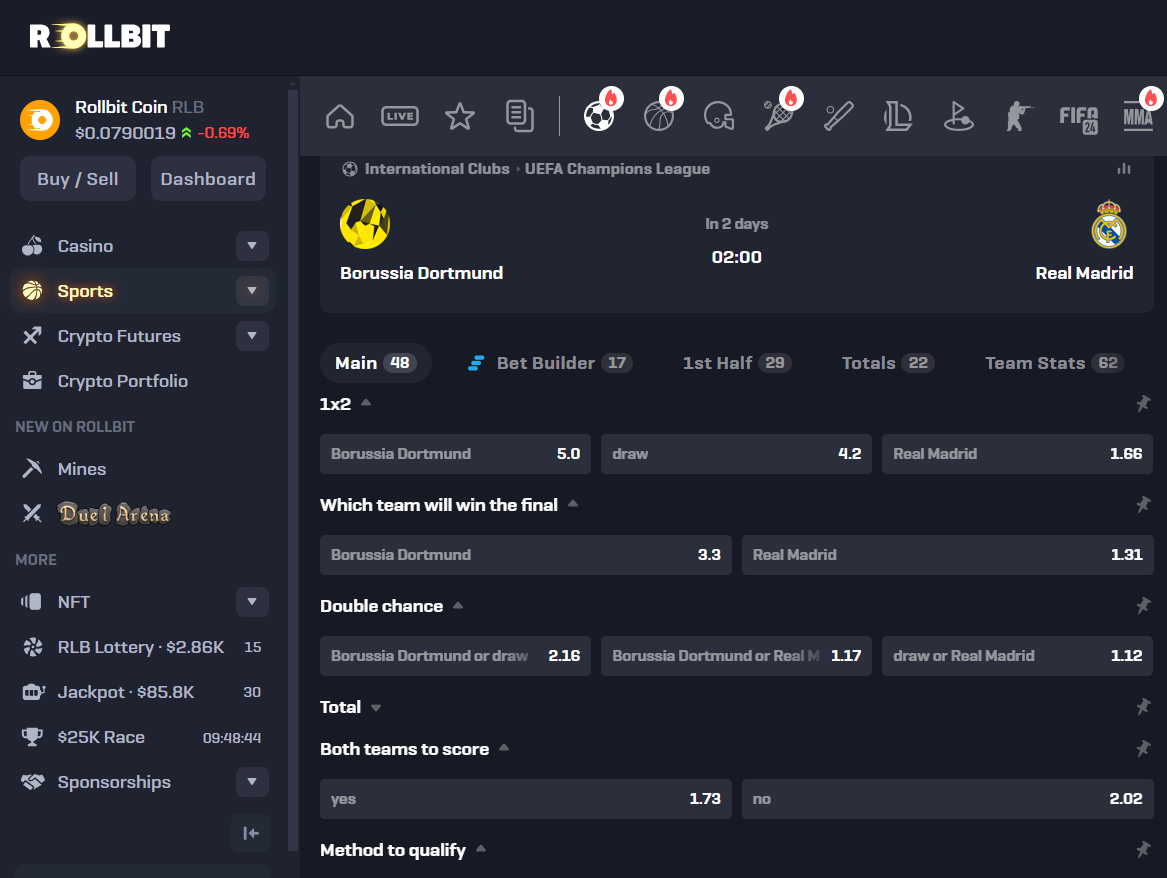Collapse the Method to qualify section
This screenshot has height=878, width=1167.
coord(481,849)
